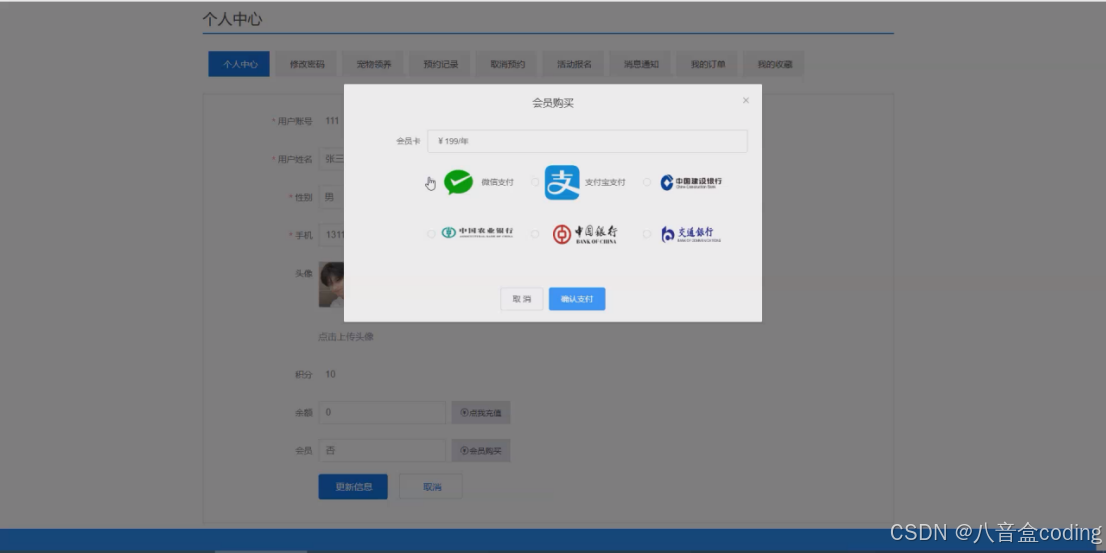Select the WeChat Pay logo icon
This screenshot has width=1106, height=553.
458,183
